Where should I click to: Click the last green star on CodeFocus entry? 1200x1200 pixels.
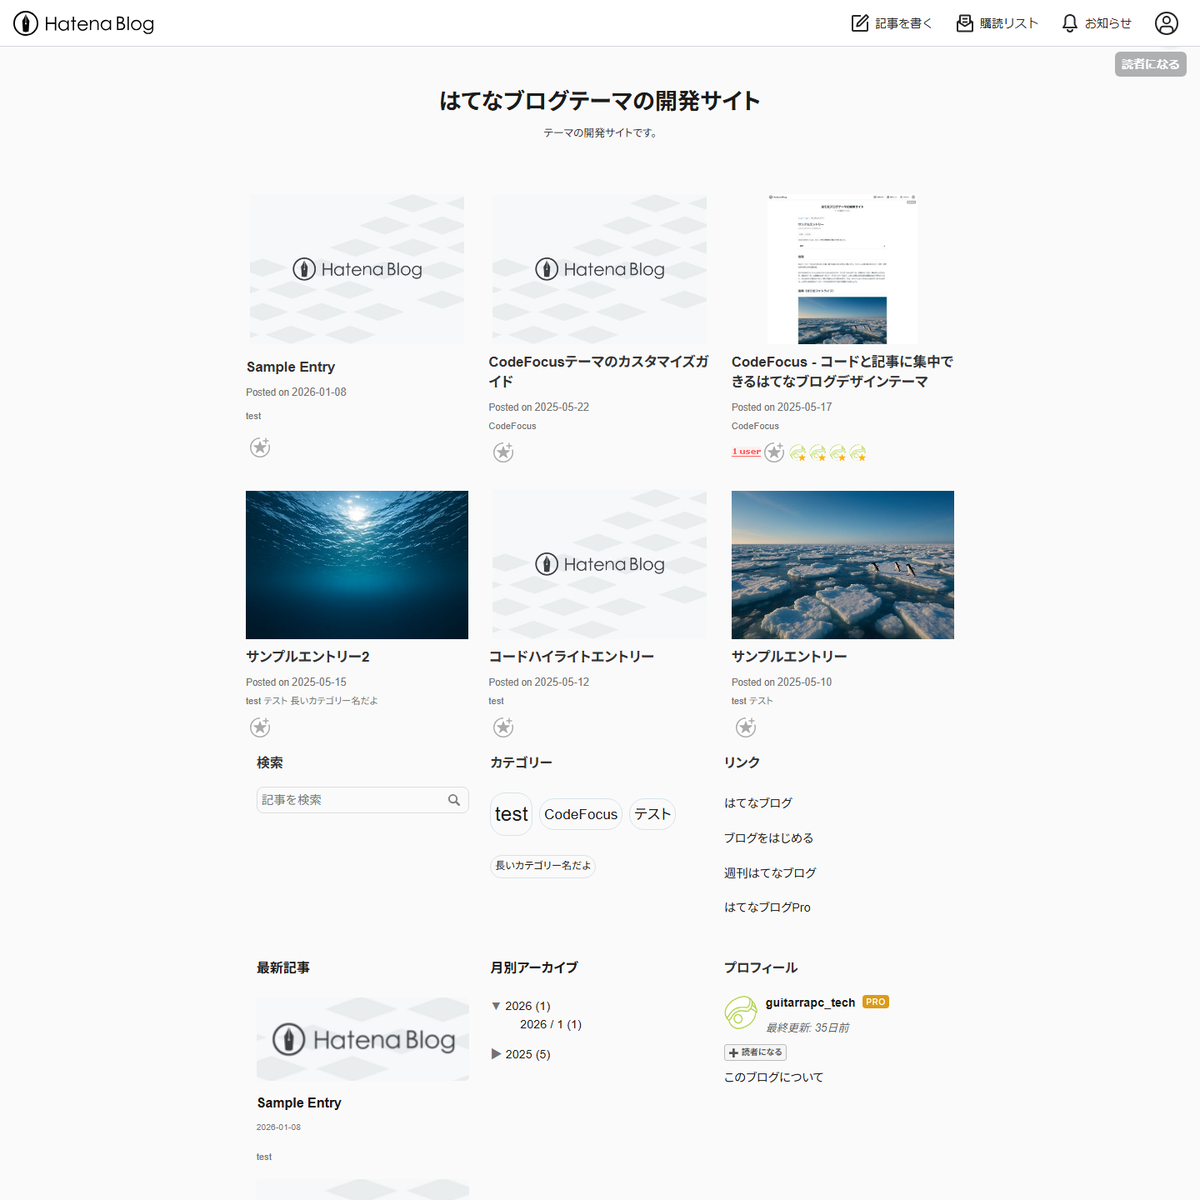point(858,453)
